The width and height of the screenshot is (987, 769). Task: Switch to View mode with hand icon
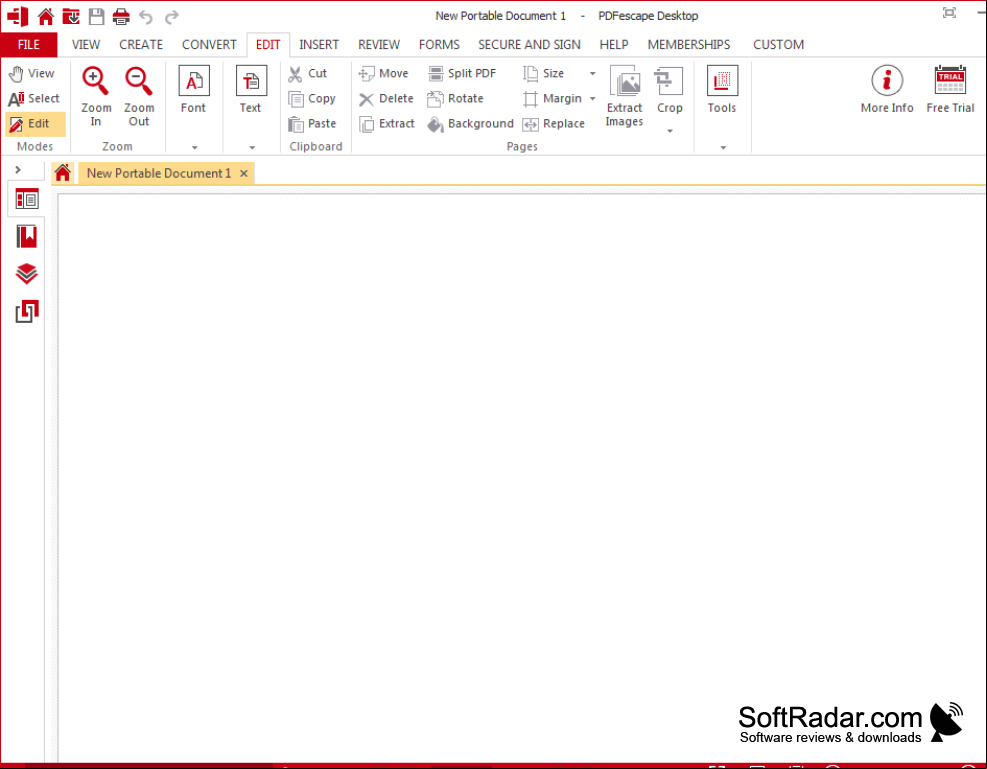(x=33, y=74)
